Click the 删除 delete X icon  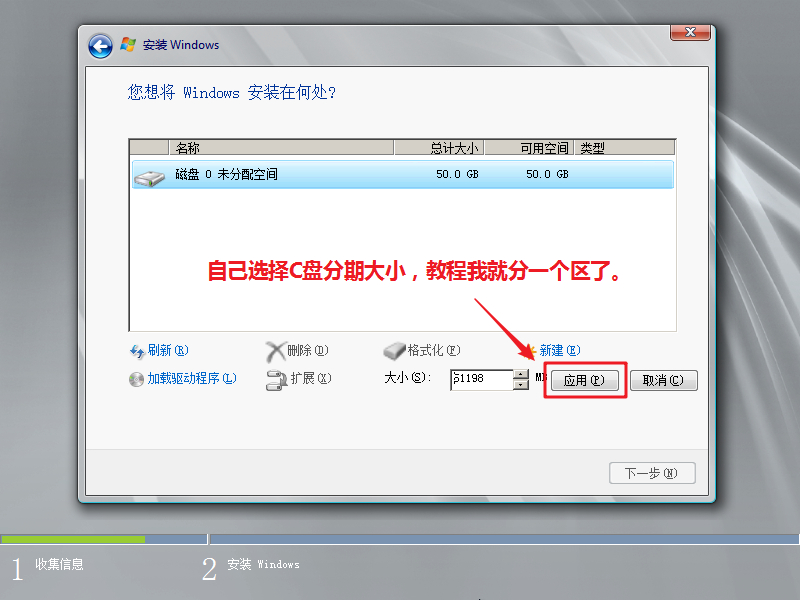(x=275, y=351)
